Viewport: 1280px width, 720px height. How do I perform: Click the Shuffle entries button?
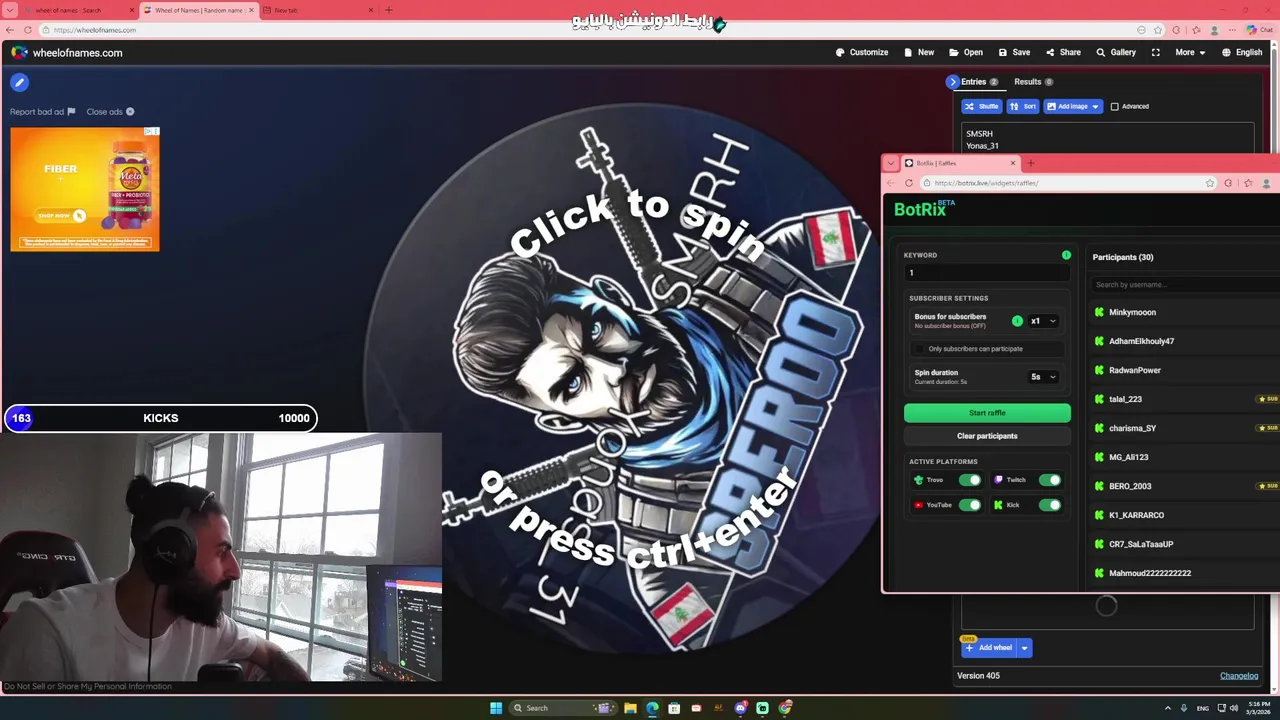(982, 106)
